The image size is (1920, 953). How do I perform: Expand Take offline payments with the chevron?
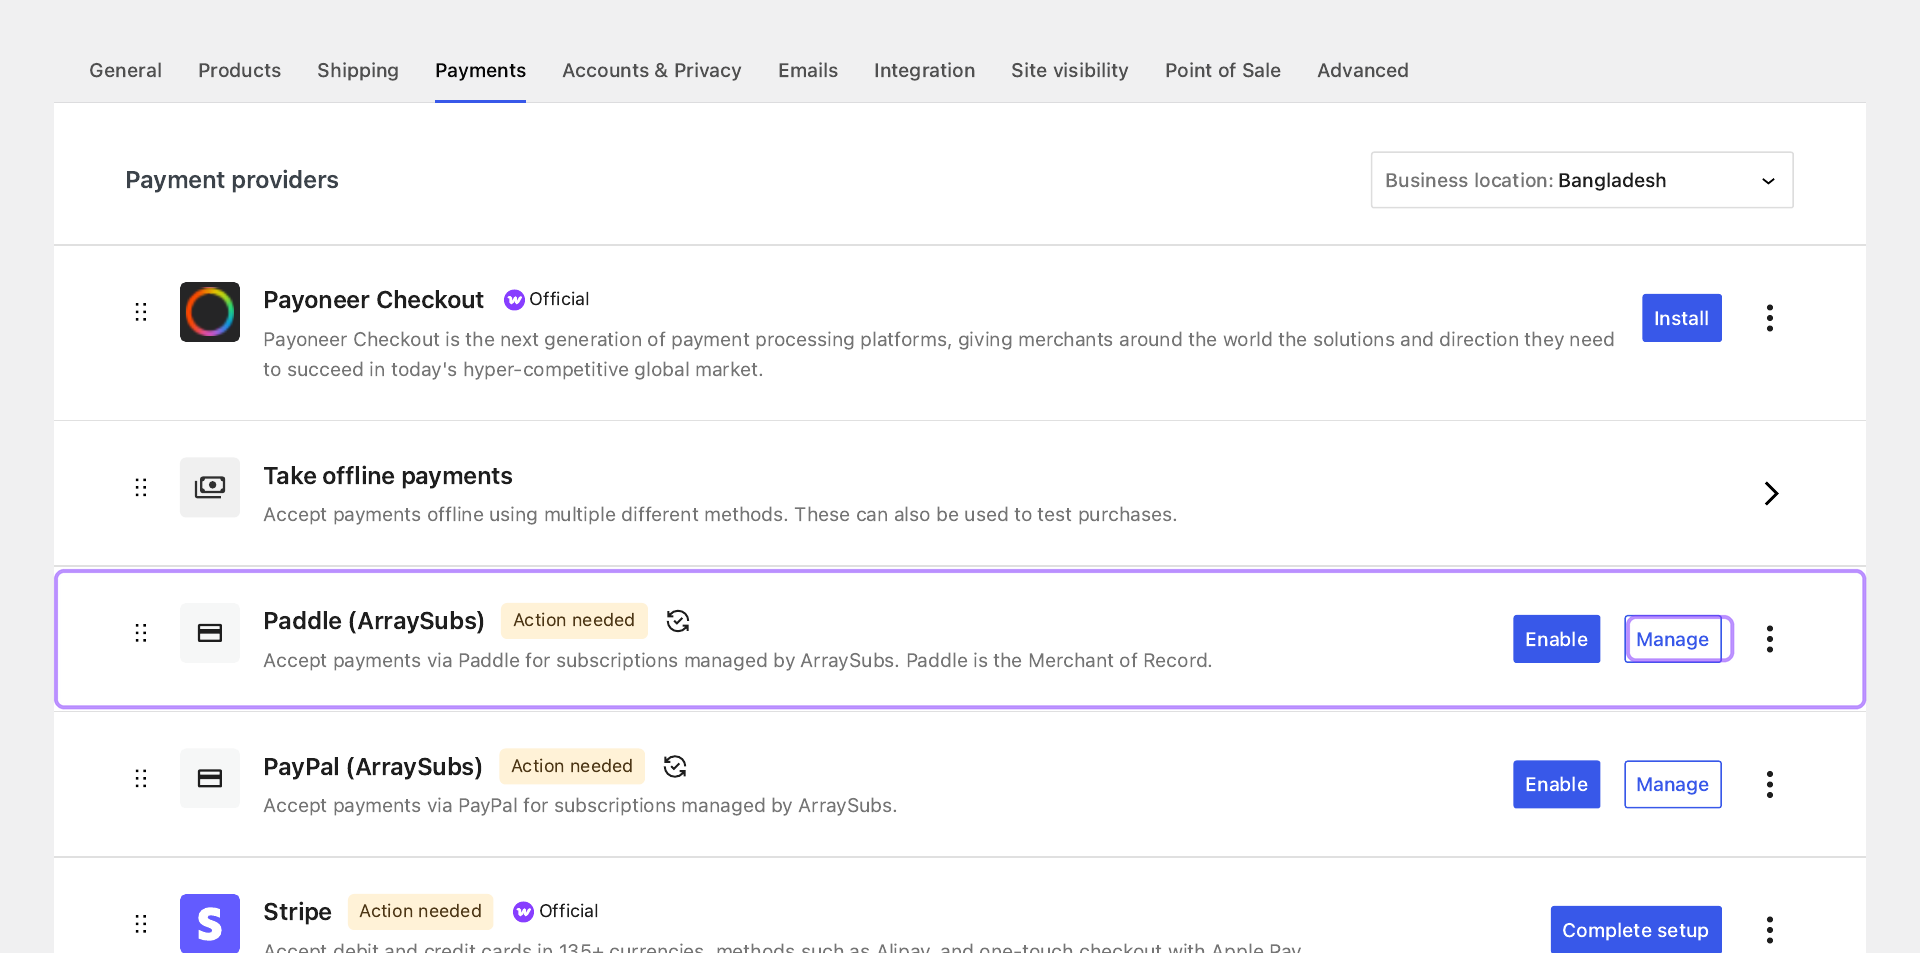1771,493
